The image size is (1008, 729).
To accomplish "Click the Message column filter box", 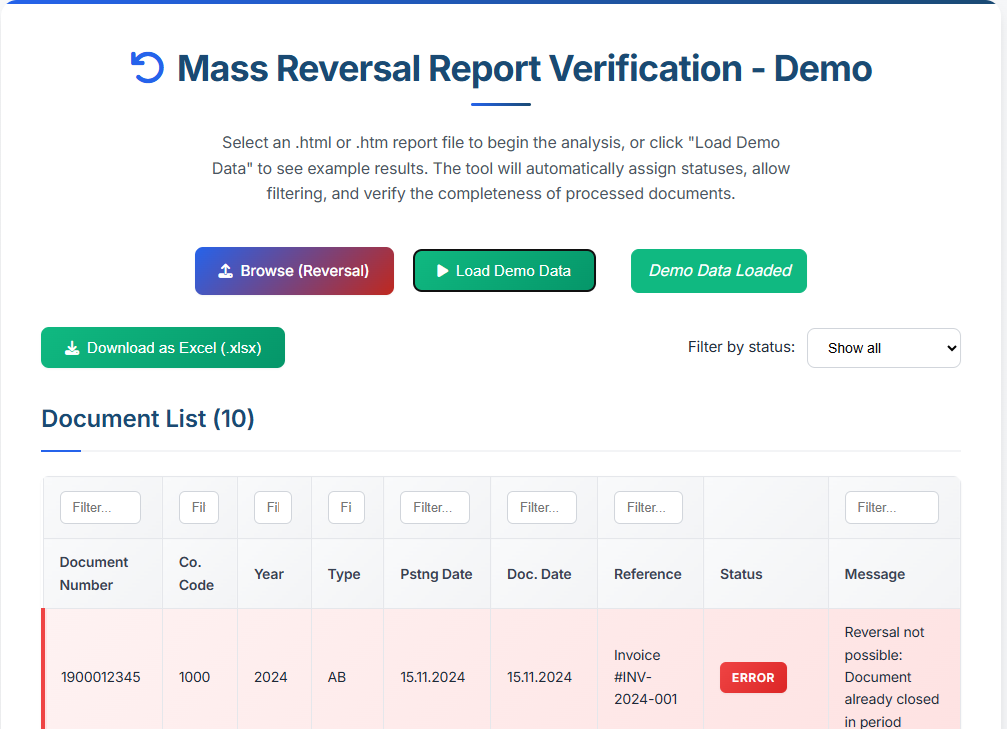I will click(891, 507).
